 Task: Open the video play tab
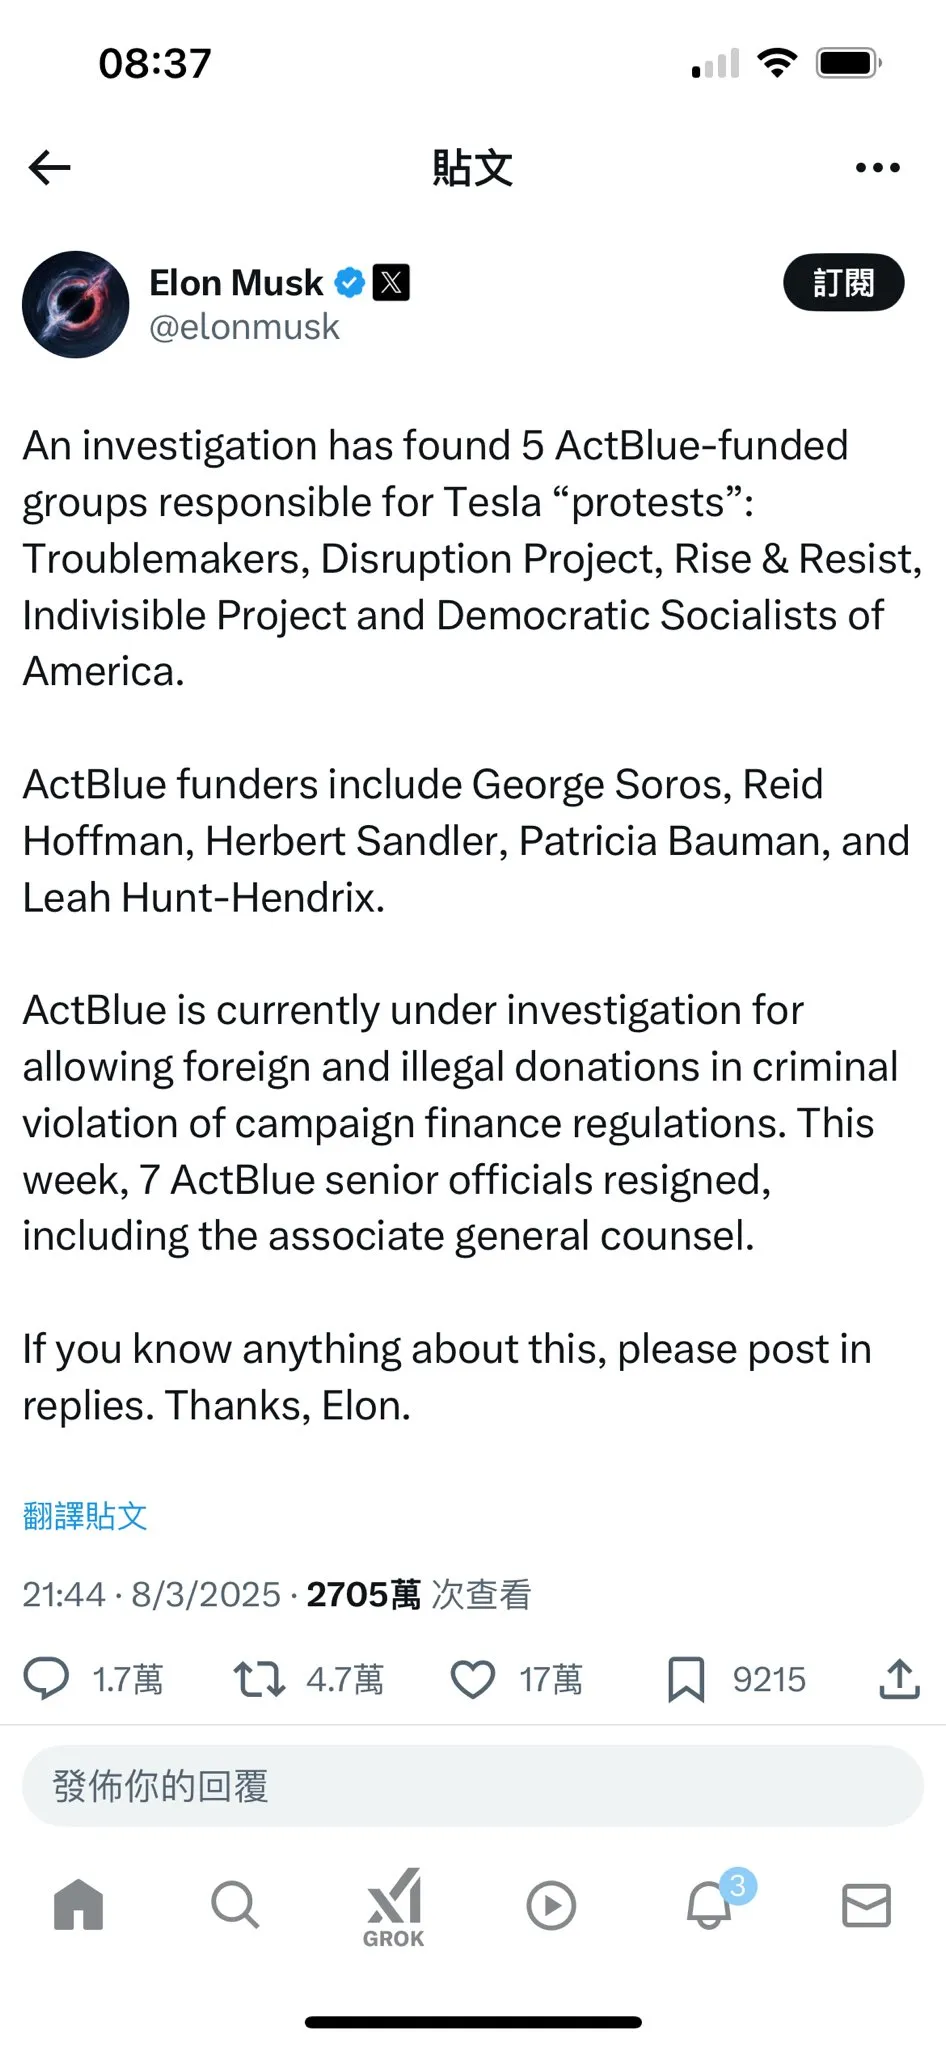point(551,1905)
